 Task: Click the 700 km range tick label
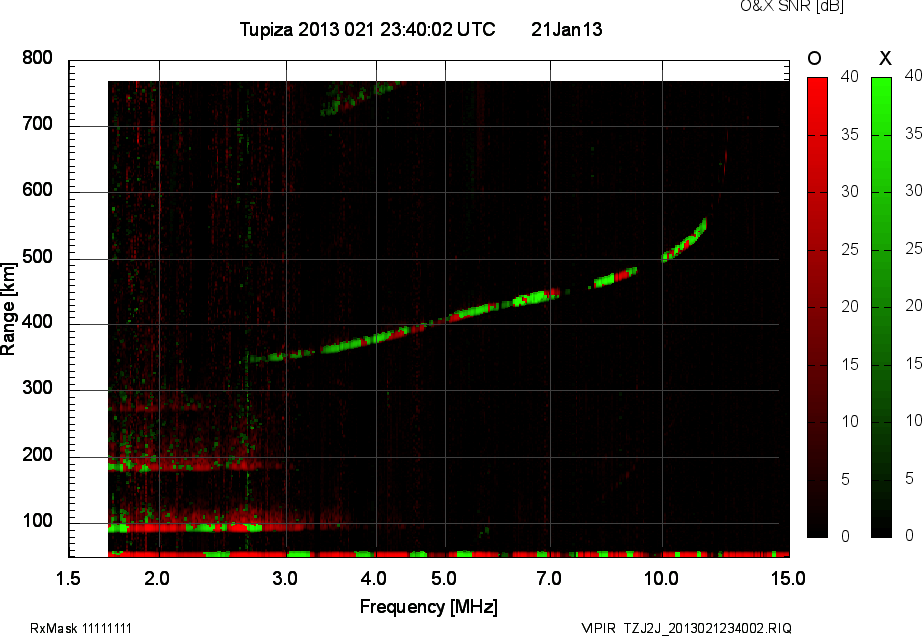38,123
